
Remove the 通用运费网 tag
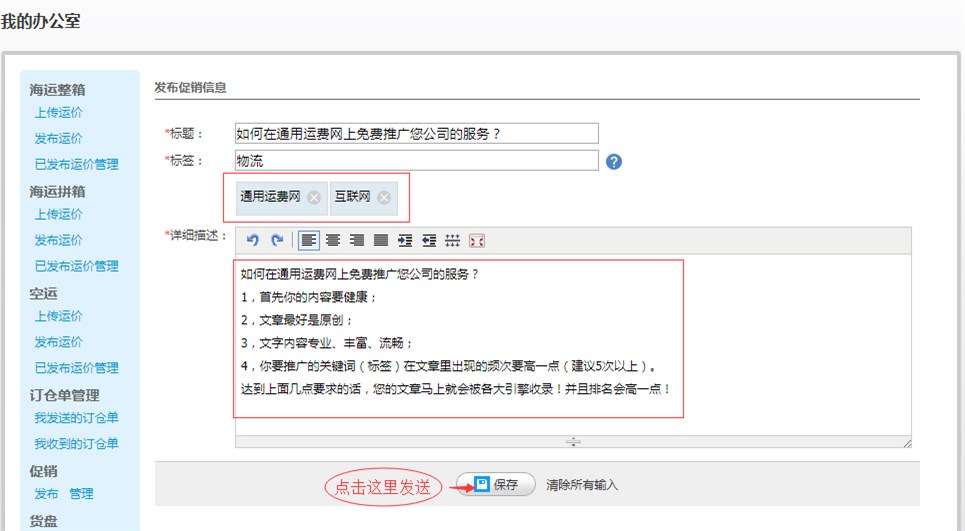(x=314, y=198)
